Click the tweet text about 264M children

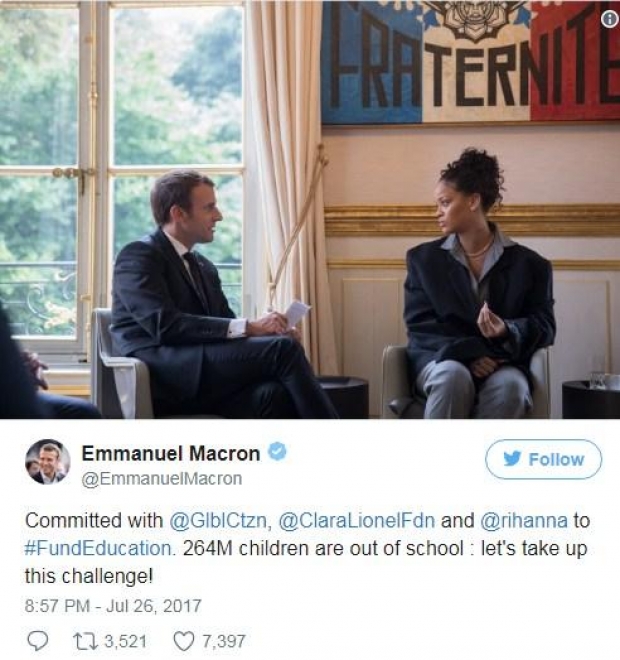pyautogui.click(x=307, y=548)
